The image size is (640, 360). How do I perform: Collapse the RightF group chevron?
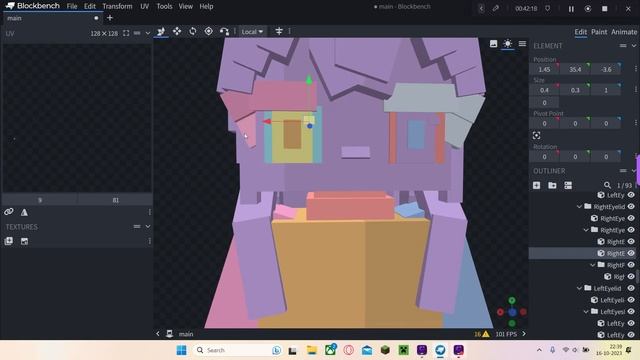point(593,265)
